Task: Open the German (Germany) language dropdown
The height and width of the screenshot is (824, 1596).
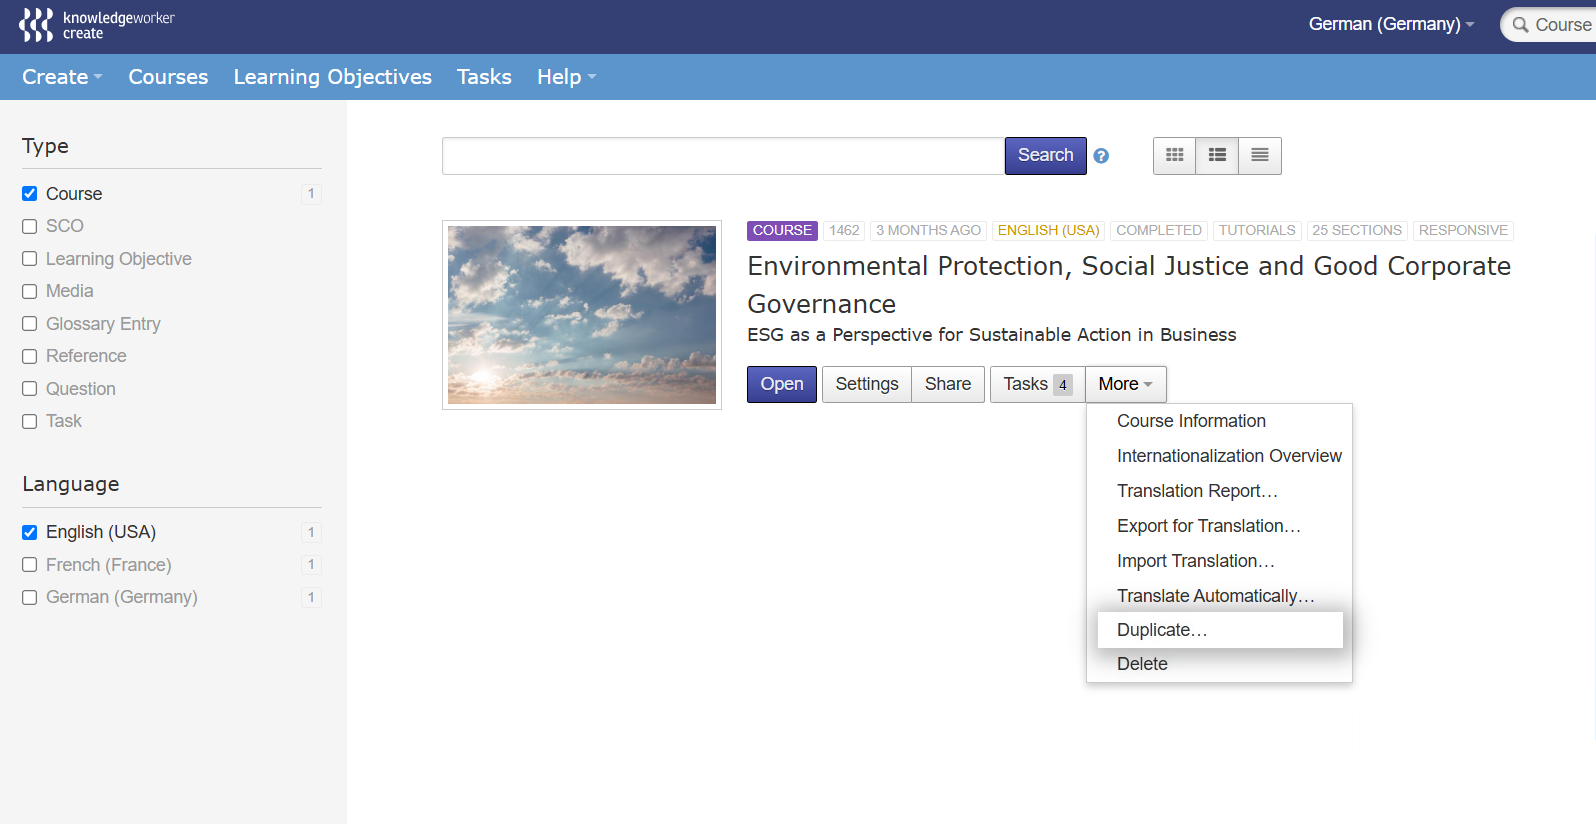Action: pyautogui.click(x=1391, y=24)
